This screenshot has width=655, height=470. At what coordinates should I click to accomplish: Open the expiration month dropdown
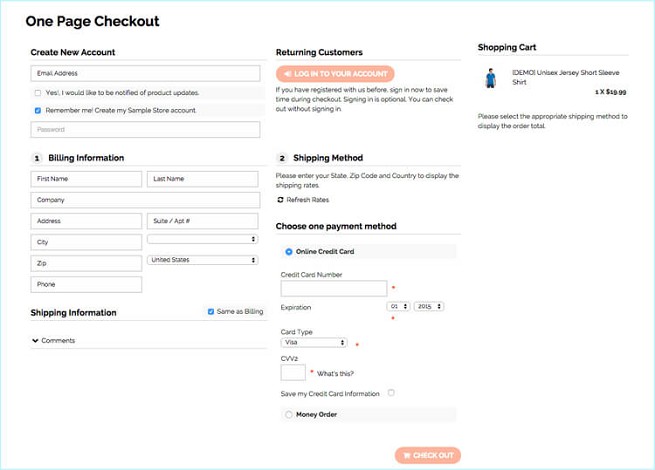coord(399,306)
